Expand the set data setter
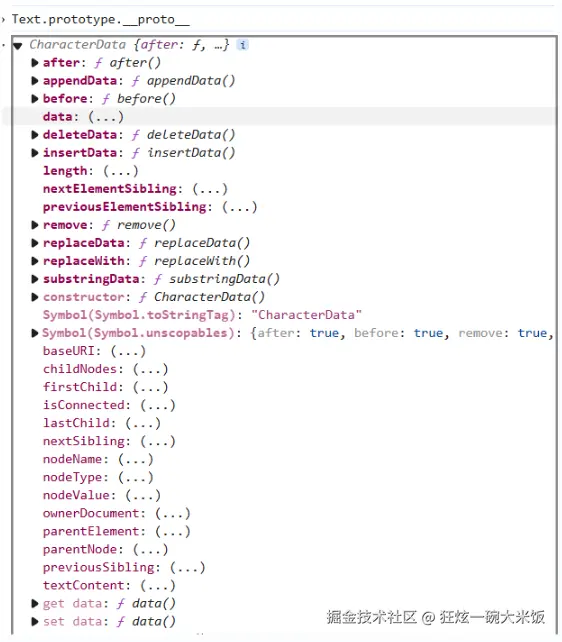Screen dimensions: 562x642 tap(35, 622)
